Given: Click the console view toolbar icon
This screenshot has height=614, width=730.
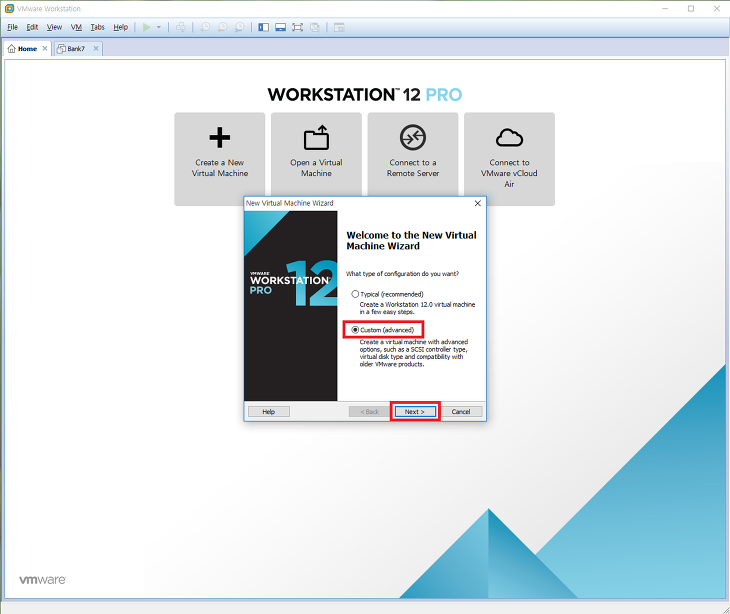Looking at the screenshot, I should (x=339, y=27).
